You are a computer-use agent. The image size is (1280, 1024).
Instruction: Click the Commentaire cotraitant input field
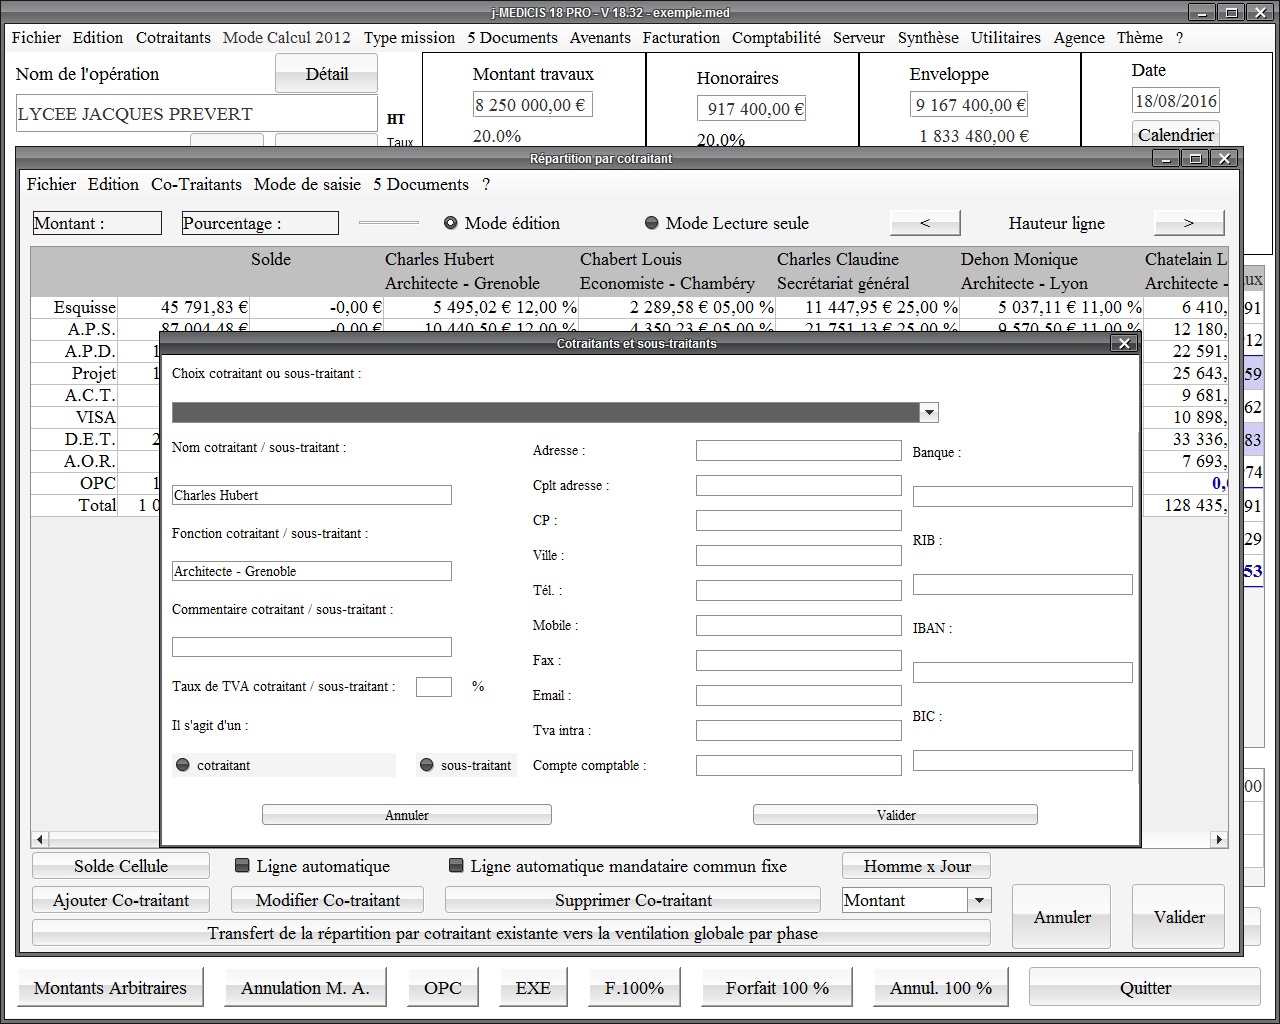(312, 647)
